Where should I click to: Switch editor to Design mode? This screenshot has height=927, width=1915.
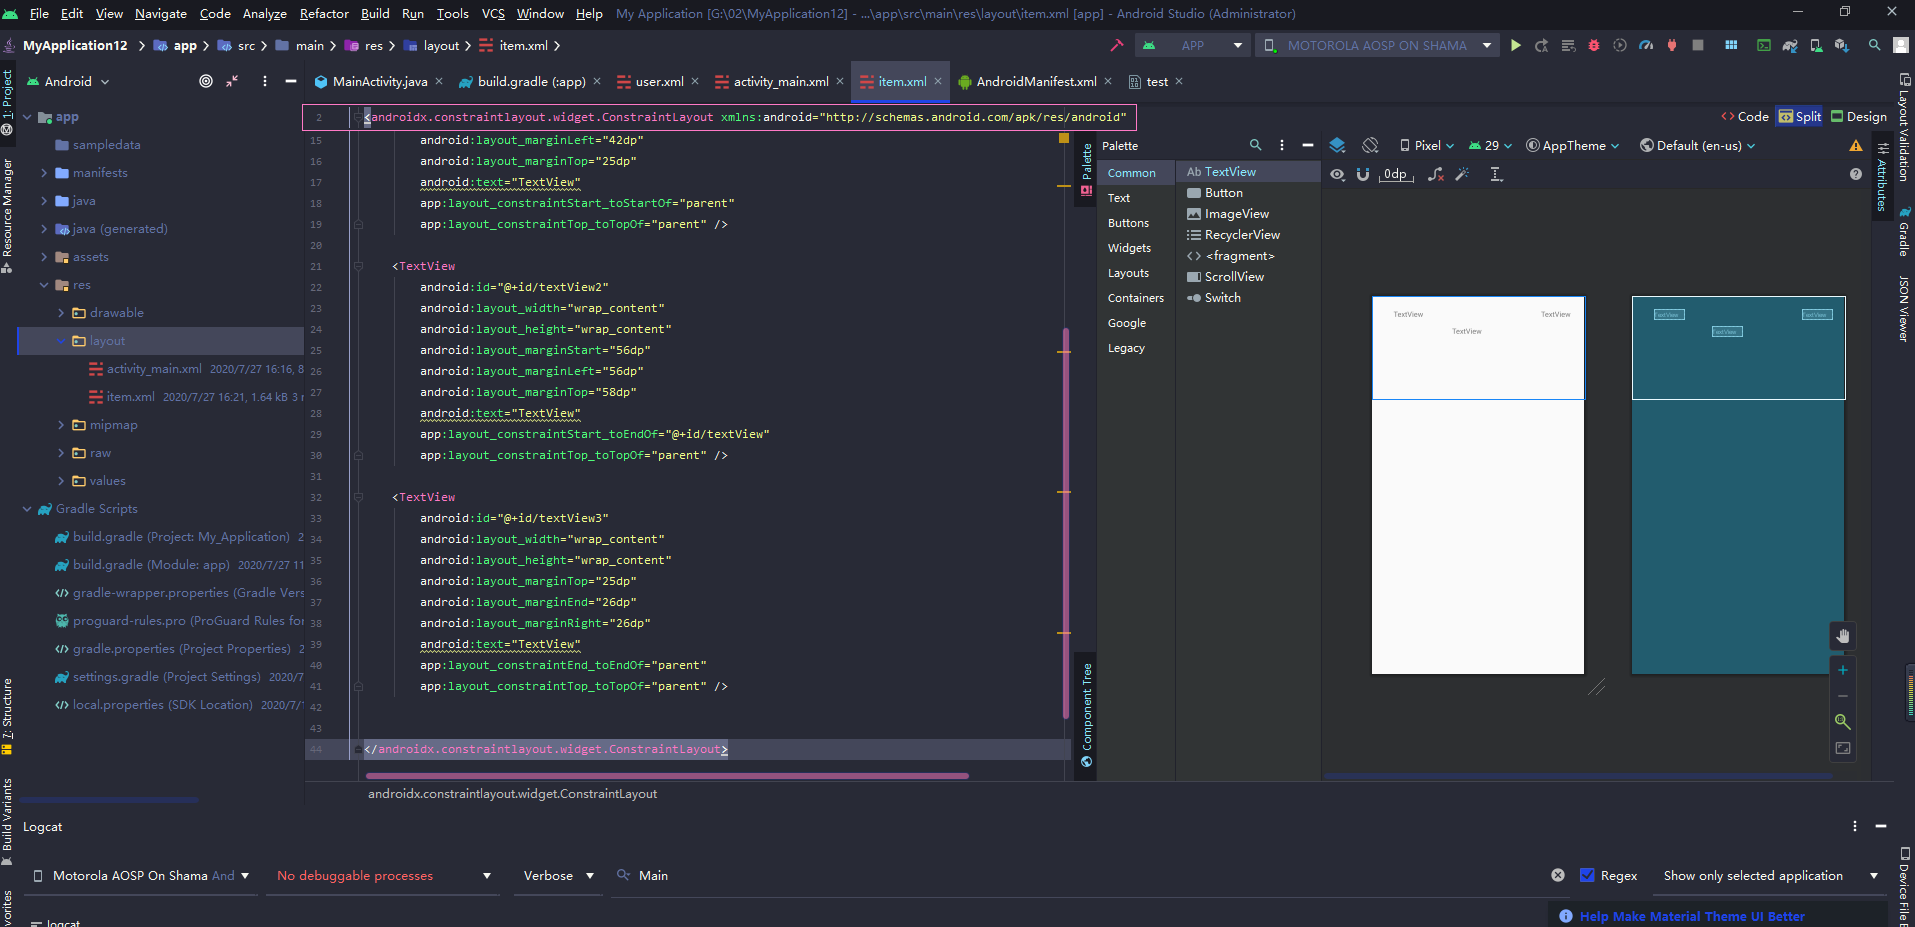coord(1859,116)
